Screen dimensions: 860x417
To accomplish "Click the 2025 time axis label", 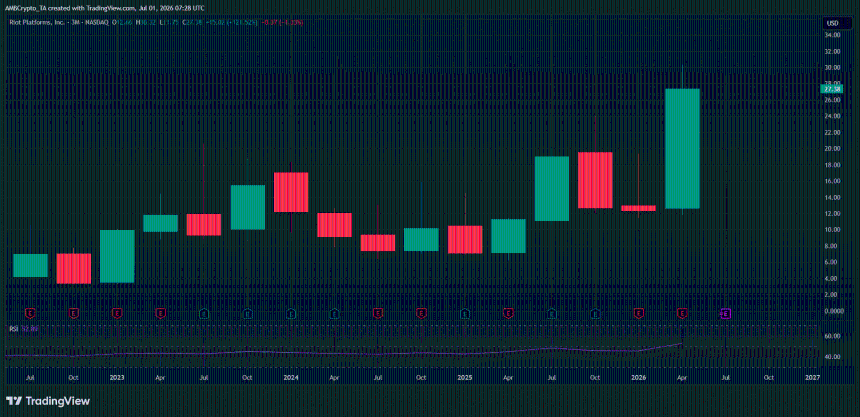I will click(465, 378).
